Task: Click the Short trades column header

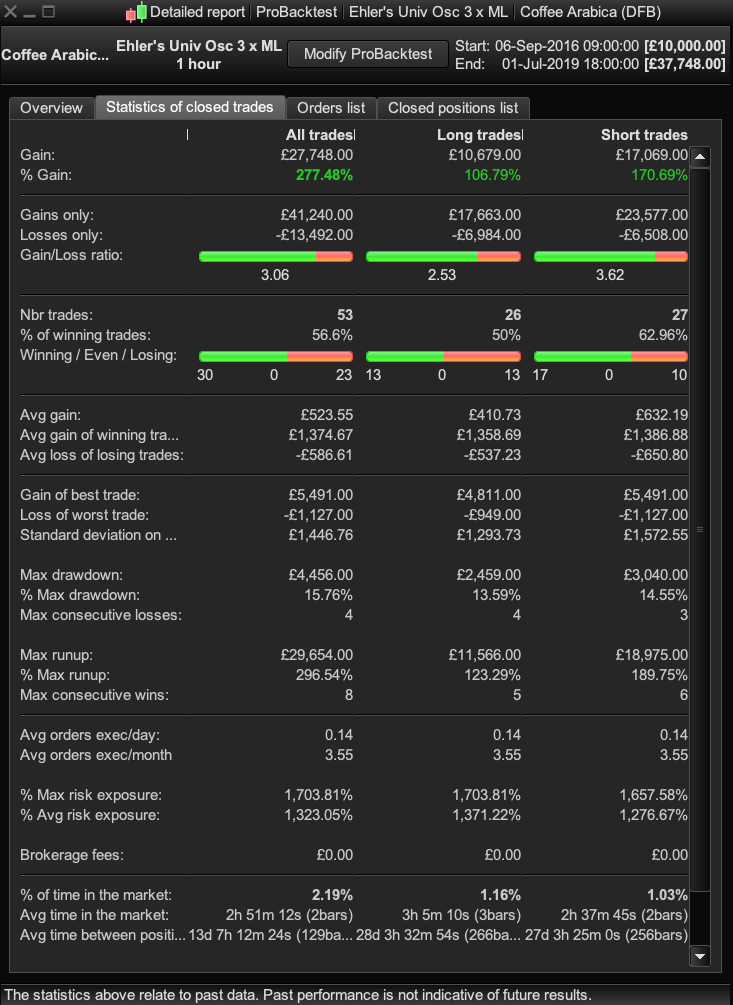Action: pos(644,135)
